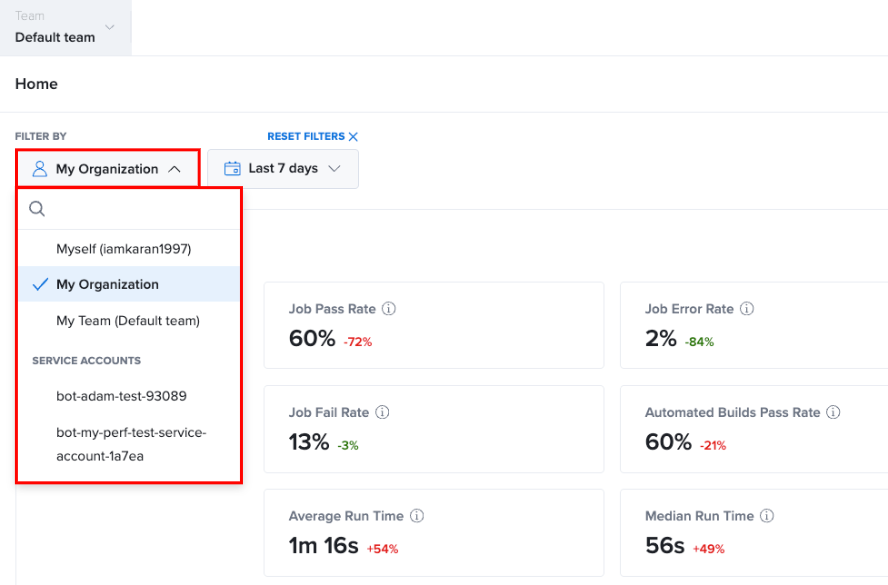Click the calendar icon in date filter
The width and height of the screenshot is (888, 585).
pos(232,169)
